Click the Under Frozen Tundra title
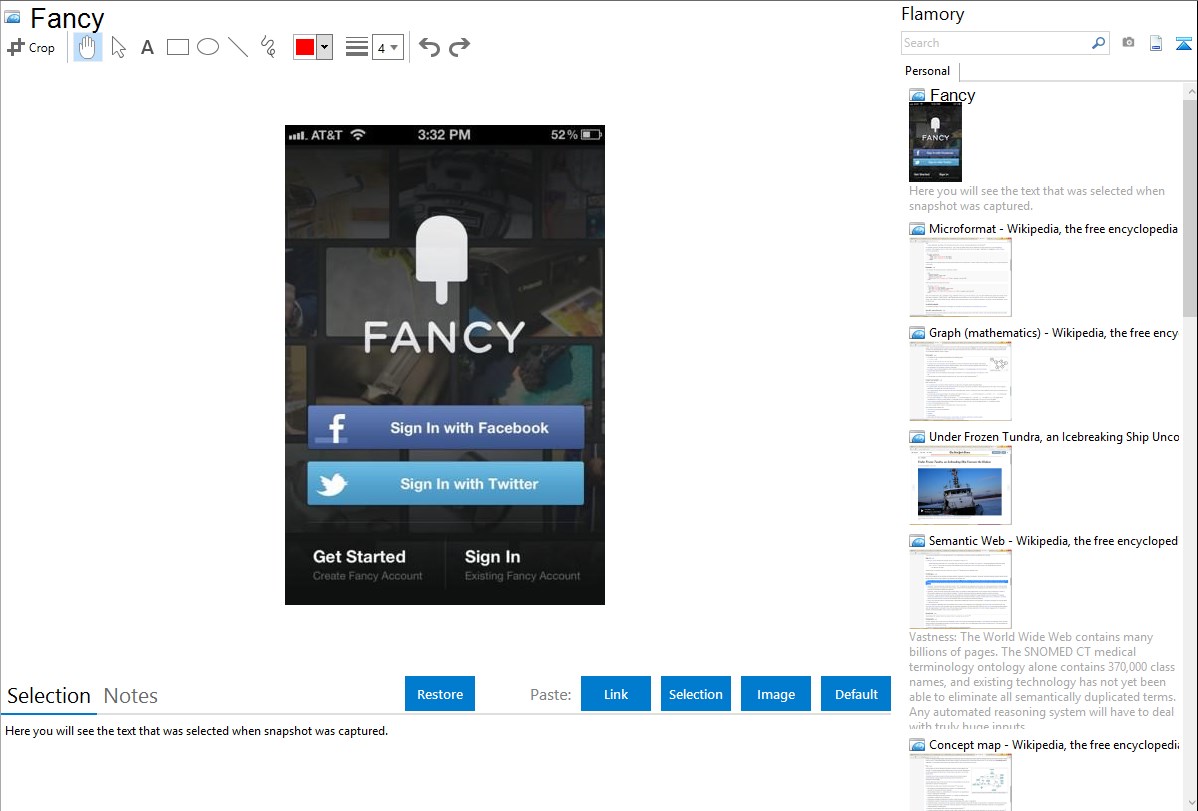This screenshot has height=811, width=1198. point(1054,436)
